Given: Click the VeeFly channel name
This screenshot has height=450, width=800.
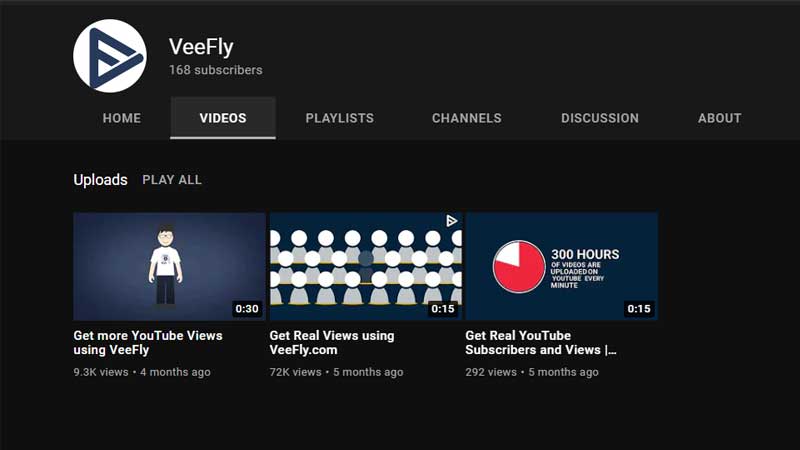Looking at the screenshot, I should tap(201, 47).
